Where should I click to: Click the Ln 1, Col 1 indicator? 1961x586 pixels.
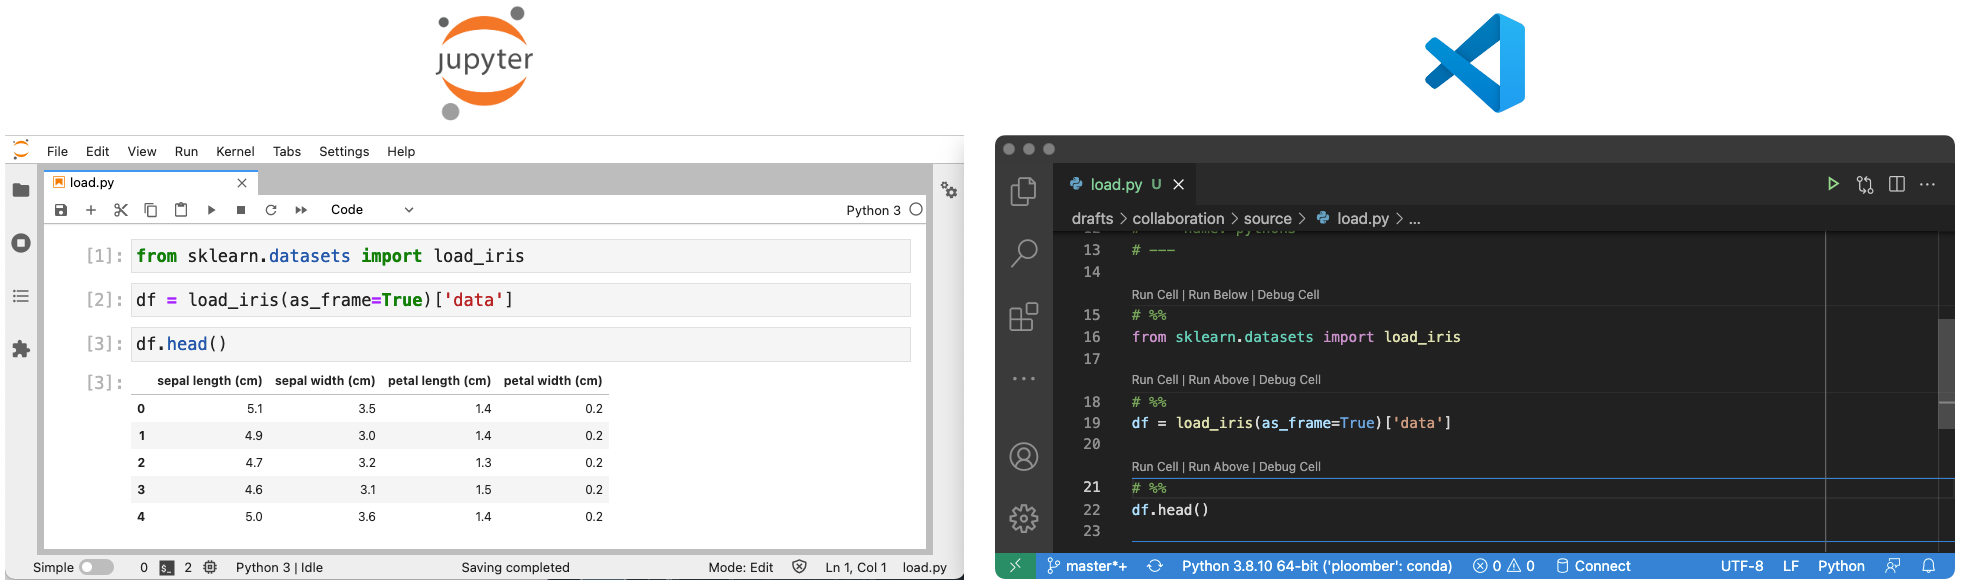(856, 567)
